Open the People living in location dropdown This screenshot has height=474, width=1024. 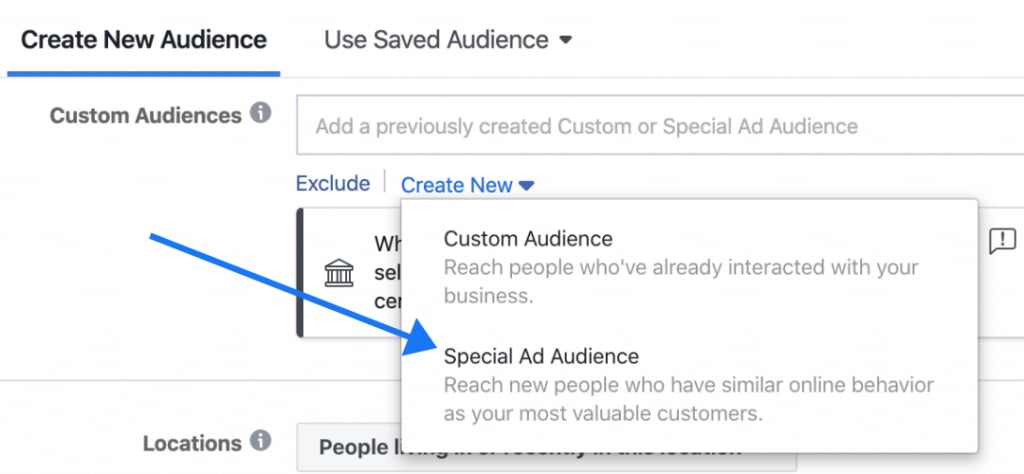(x=546, y=447)
